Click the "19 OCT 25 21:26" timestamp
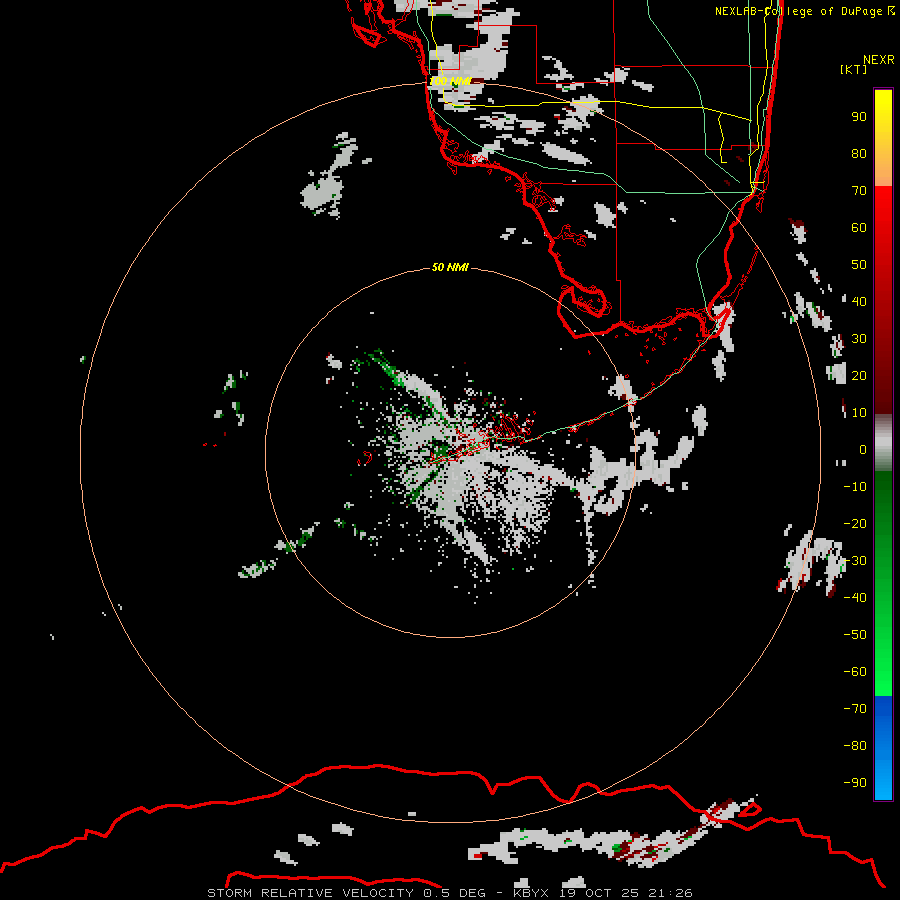Screen dimensions: 900x900 (626, 893)
